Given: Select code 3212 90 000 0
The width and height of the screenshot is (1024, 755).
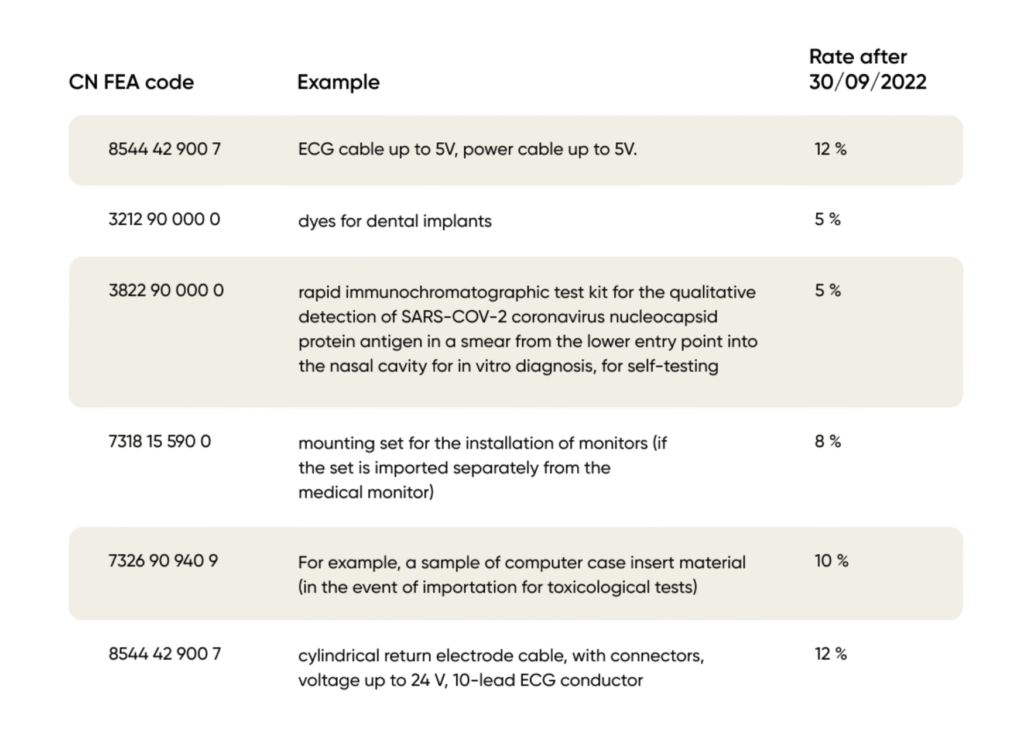Looking at the screenshot, I should click(x=164, y=219).
